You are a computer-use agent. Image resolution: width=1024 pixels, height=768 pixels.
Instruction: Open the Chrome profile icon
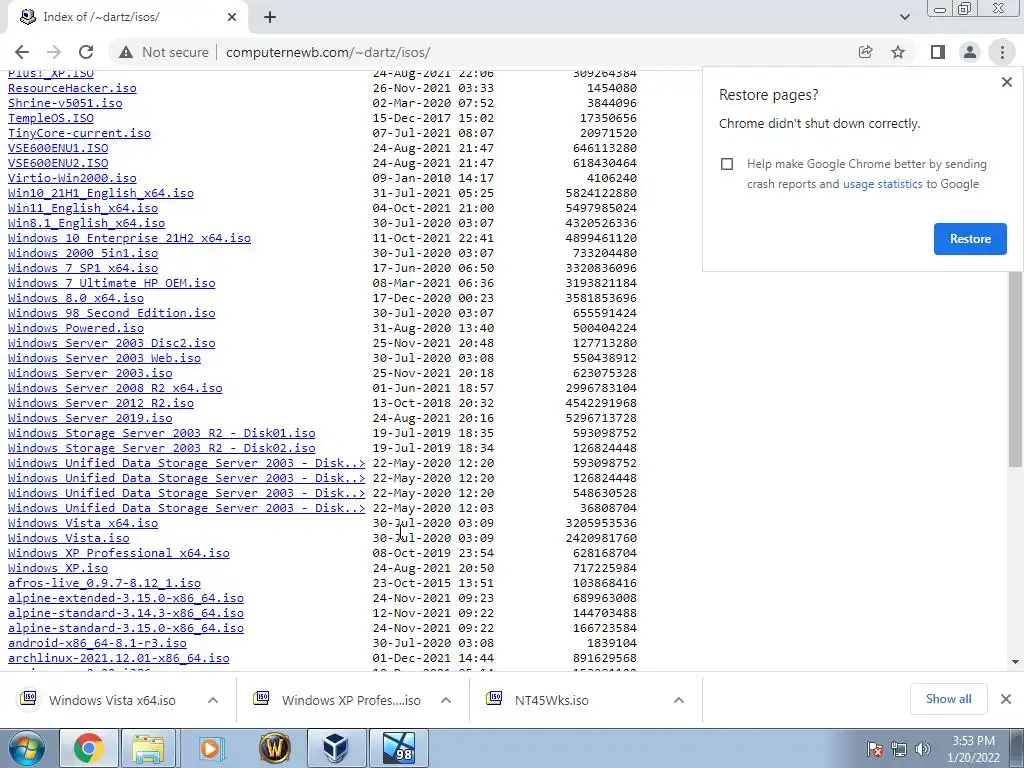970,52
